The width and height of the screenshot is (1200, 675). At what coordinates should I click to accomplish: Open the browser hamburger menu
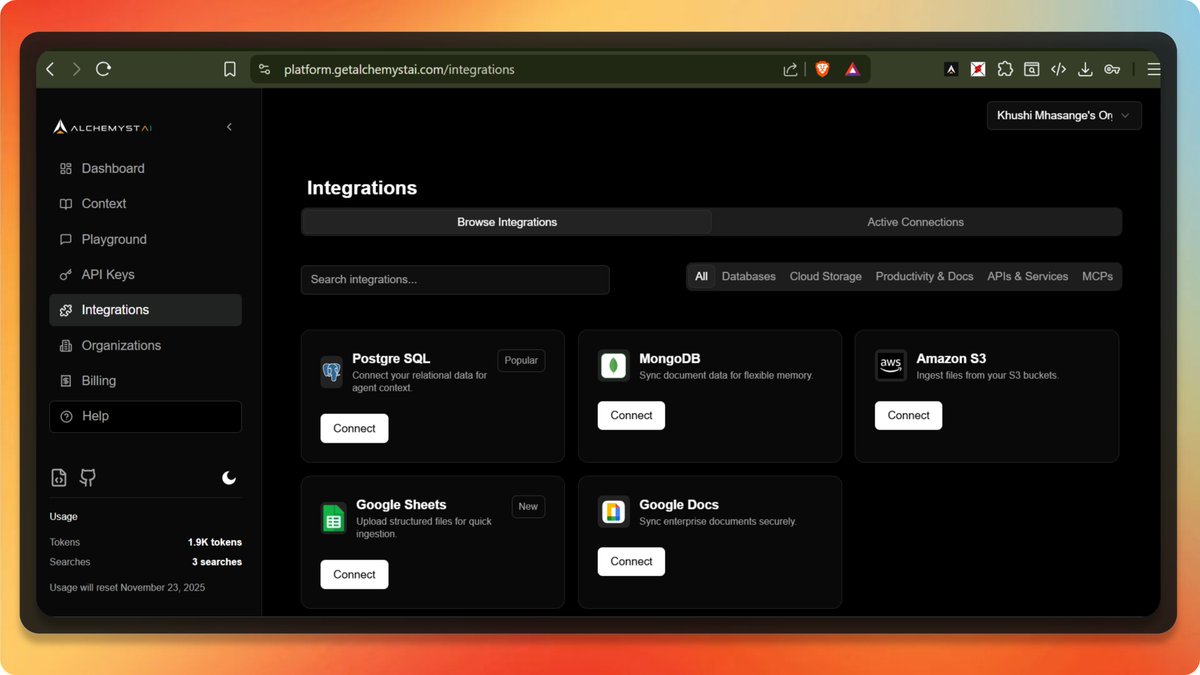[x=1153, y=69]
